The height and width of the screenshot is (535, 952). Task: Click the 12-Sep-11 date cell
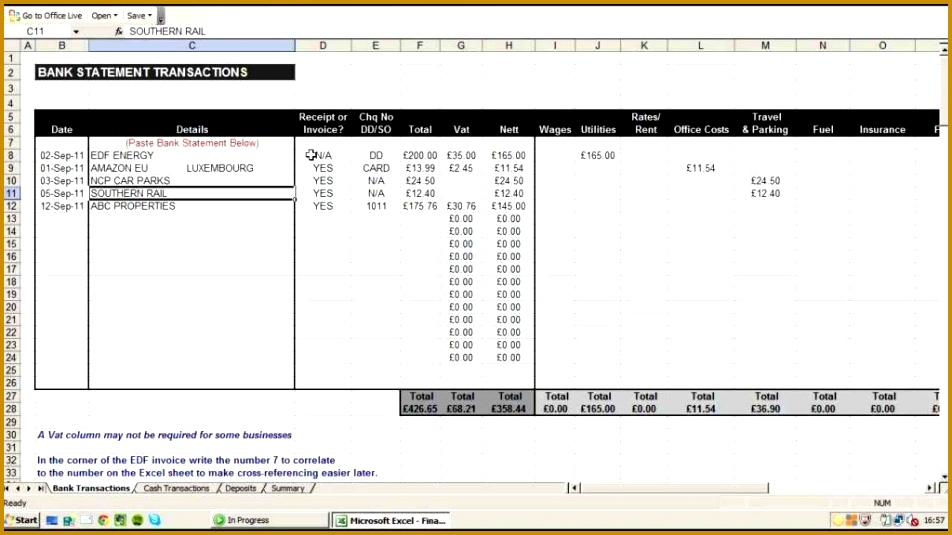(x=62, y=206)
